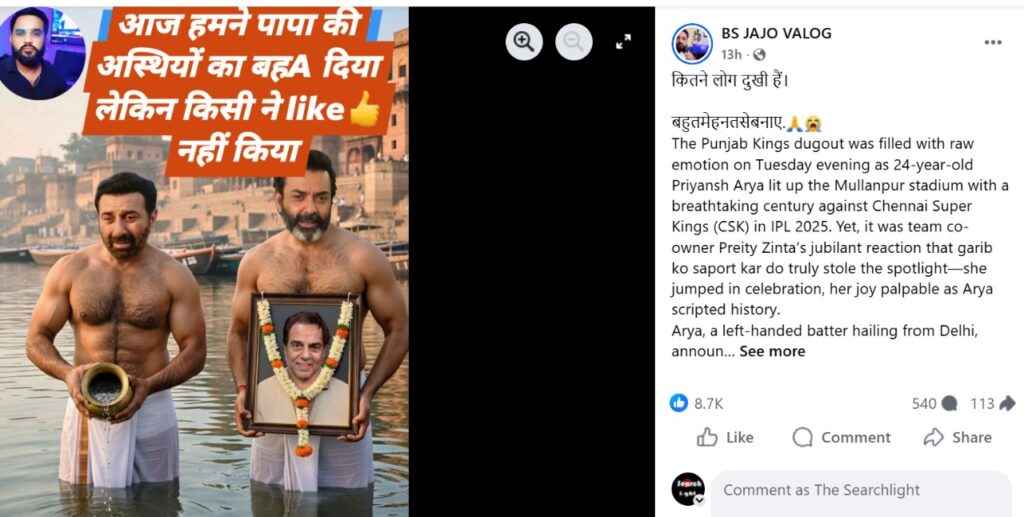Viewport: 1024px width, 517px height.
Task: View the 540 comments count
Action: (934, 403)
